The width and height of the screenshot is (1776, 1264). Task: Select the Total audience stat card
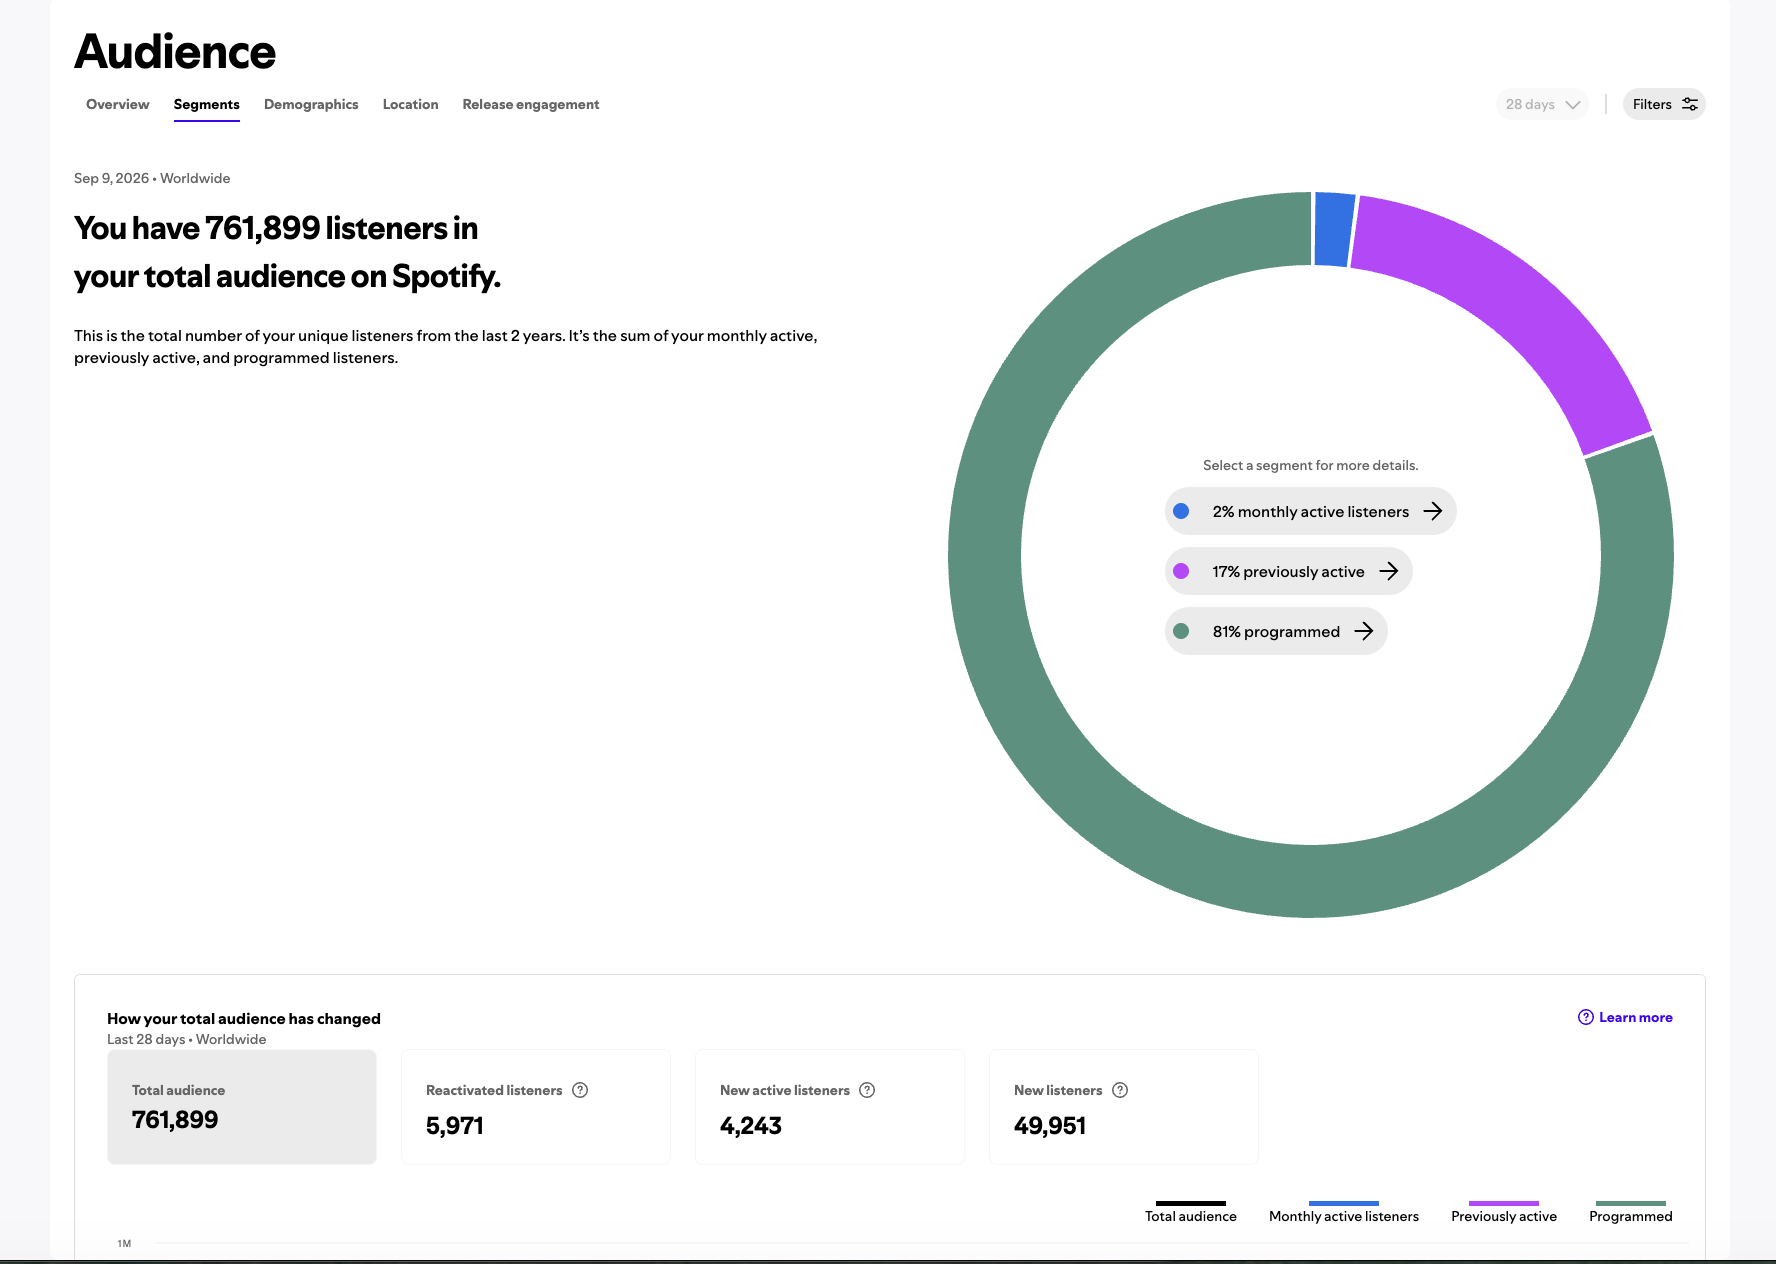pos(242,1107)
